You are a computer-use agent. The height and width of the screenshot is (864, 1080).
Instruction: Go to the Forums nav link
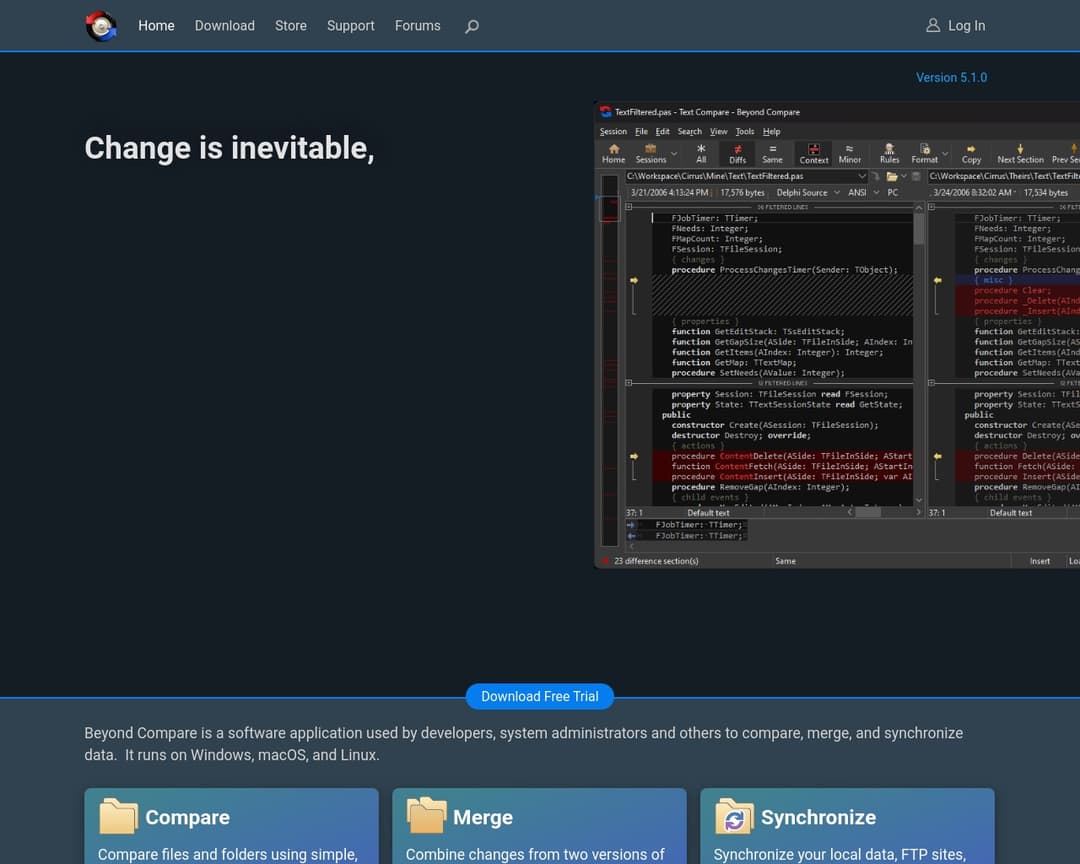[x=417, y=25]
